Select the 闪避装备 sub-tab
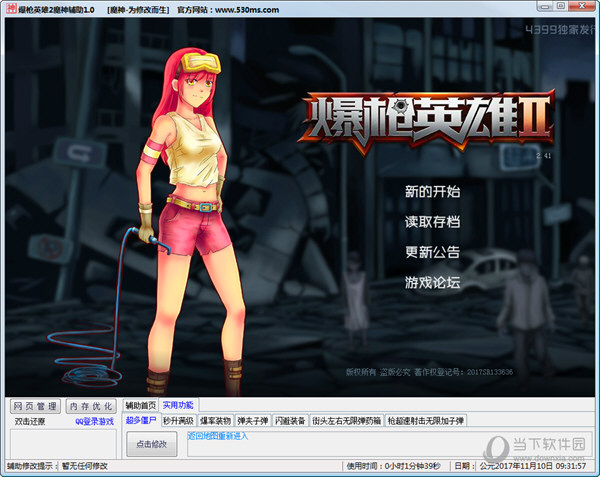The image size is (600, 477). [x=290, y=421]
